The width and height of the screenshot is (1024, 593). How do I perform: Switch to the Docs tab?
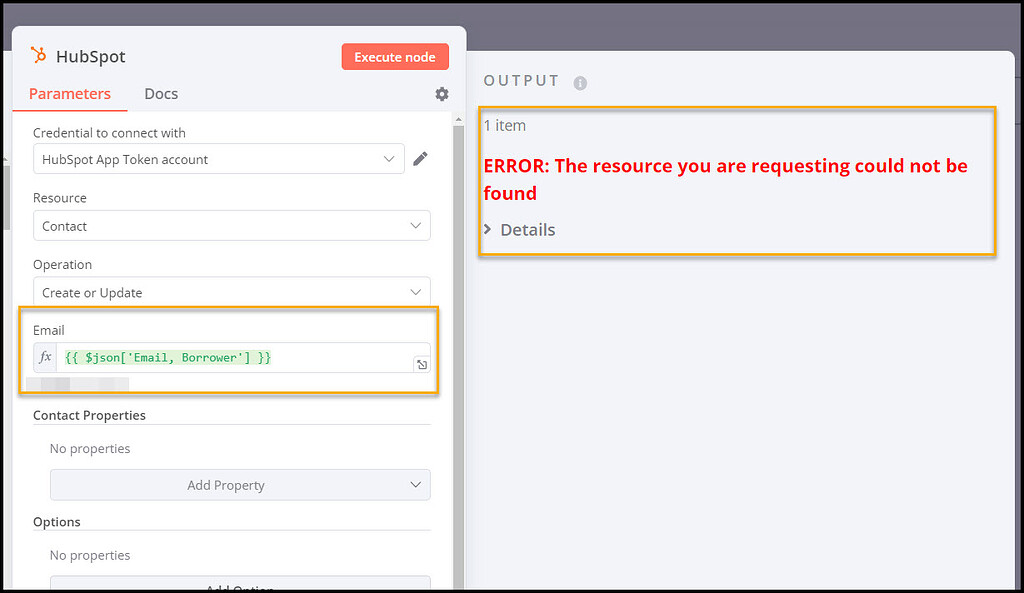pos(161,93)
